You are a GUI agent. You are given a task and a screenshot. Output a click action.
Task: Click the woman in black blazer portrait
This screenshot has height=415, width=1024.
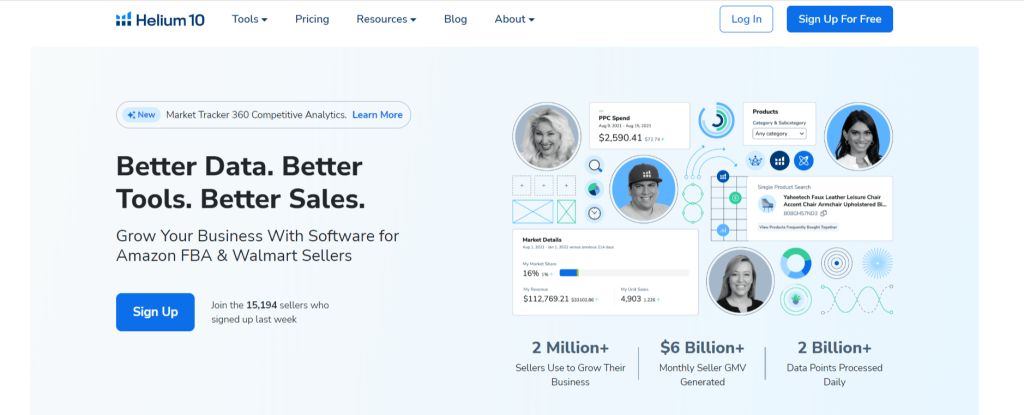[x=740, y=281]
